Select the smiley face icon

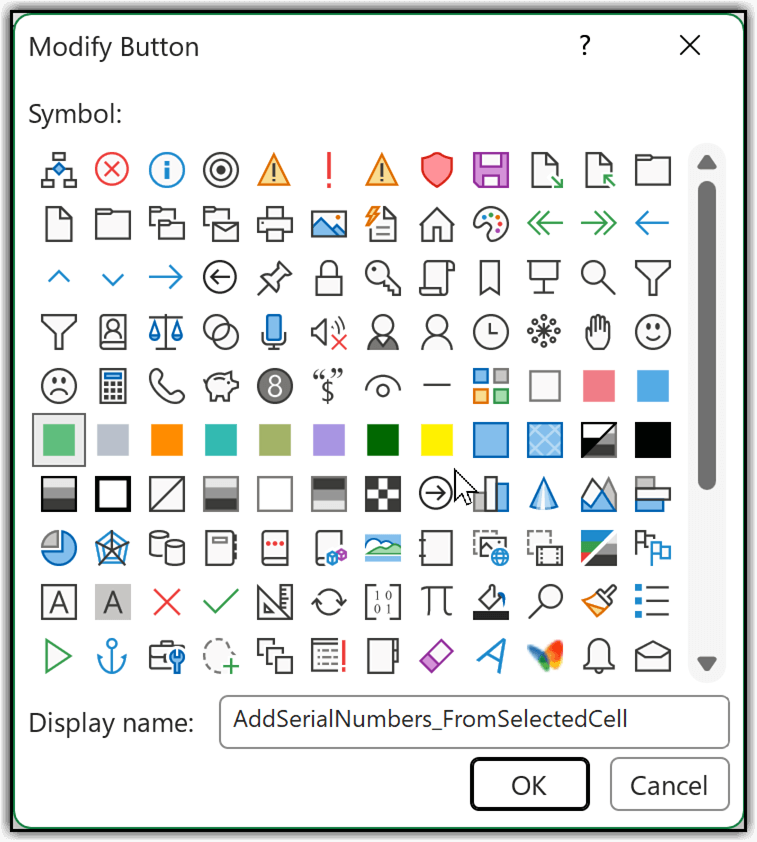click(x=652, y=332)
